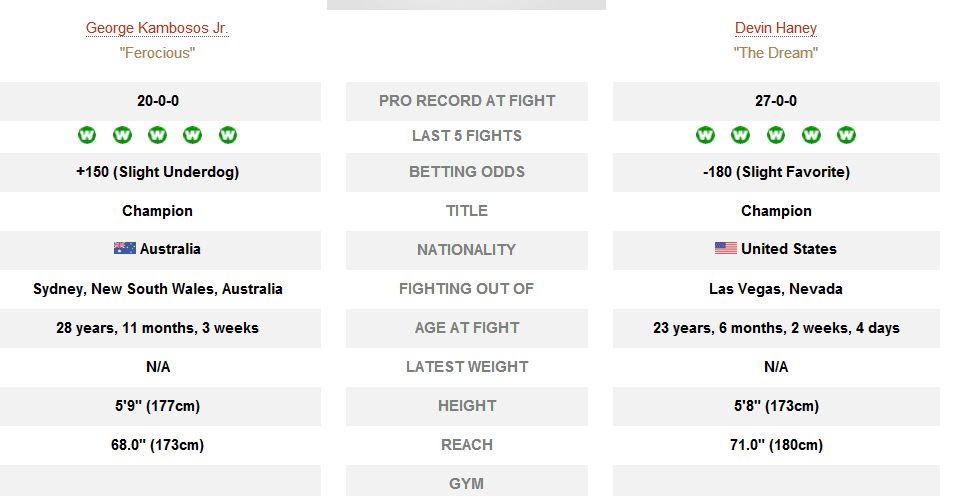Viewport: 954px width, 496px height.
Task: Click Haney's fourth win icon
Action: click(x=811, y=135)
